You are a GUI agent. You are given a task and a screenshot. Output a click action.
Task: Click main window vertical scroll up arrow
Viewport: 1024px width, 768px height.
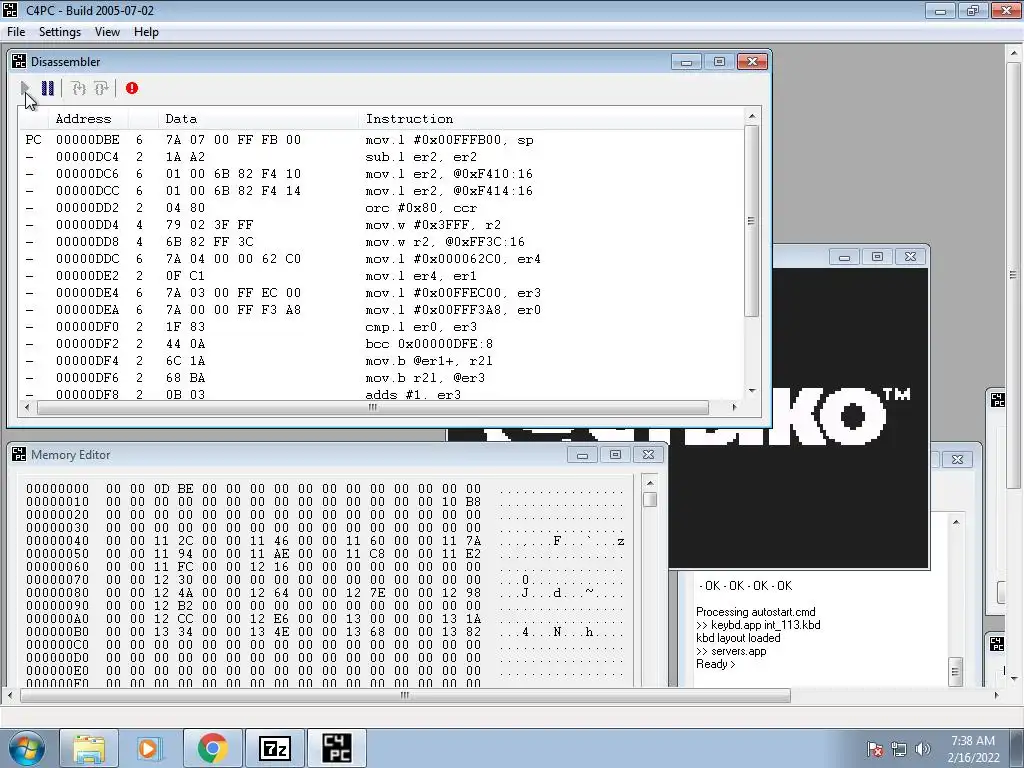pos(1014,52)
